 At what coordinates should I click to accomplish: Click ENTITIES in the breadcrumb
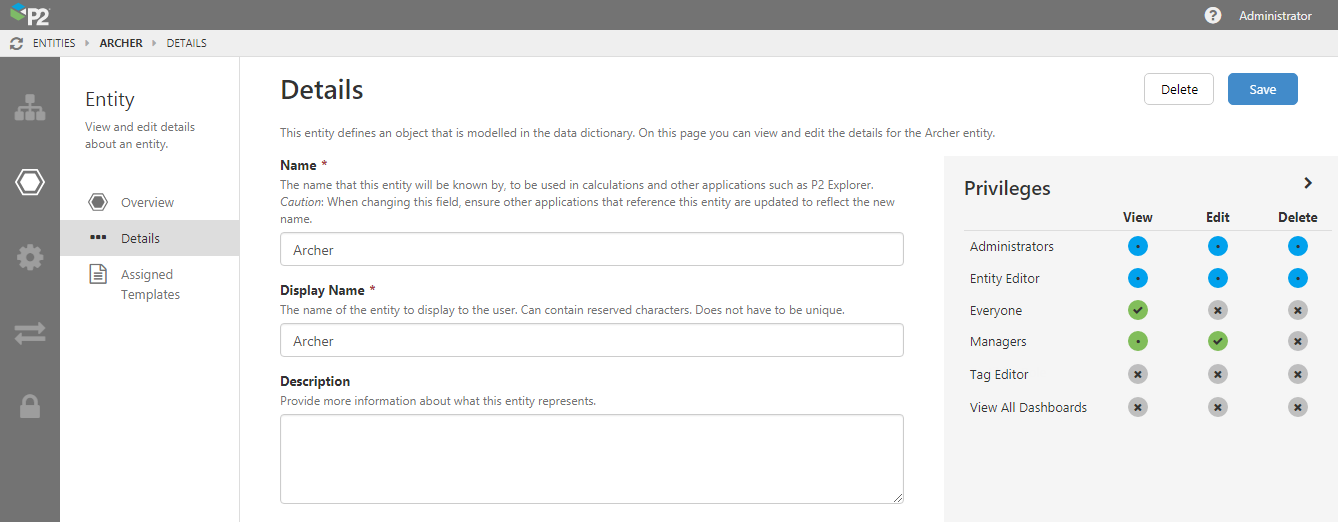(x=54, y=43)
